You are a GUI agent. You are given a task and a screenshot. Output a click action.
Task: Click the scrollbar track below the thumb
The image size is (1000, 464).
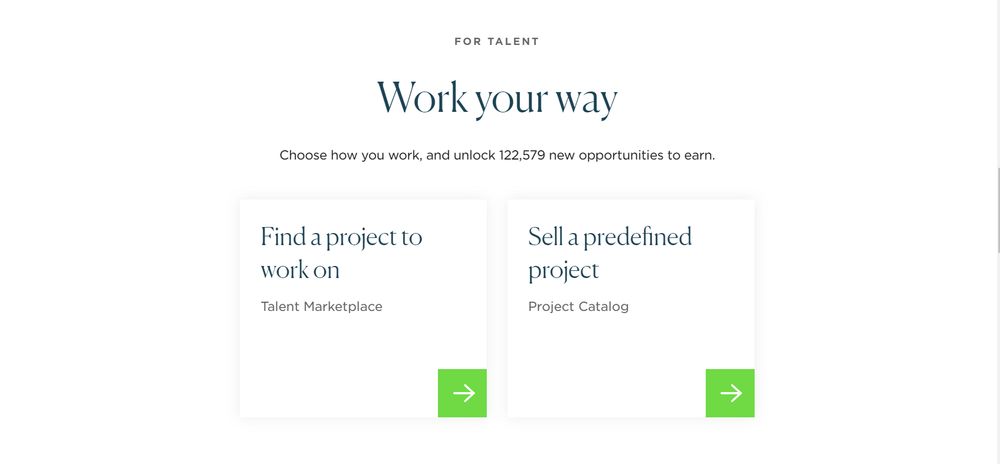click(997, 357)
